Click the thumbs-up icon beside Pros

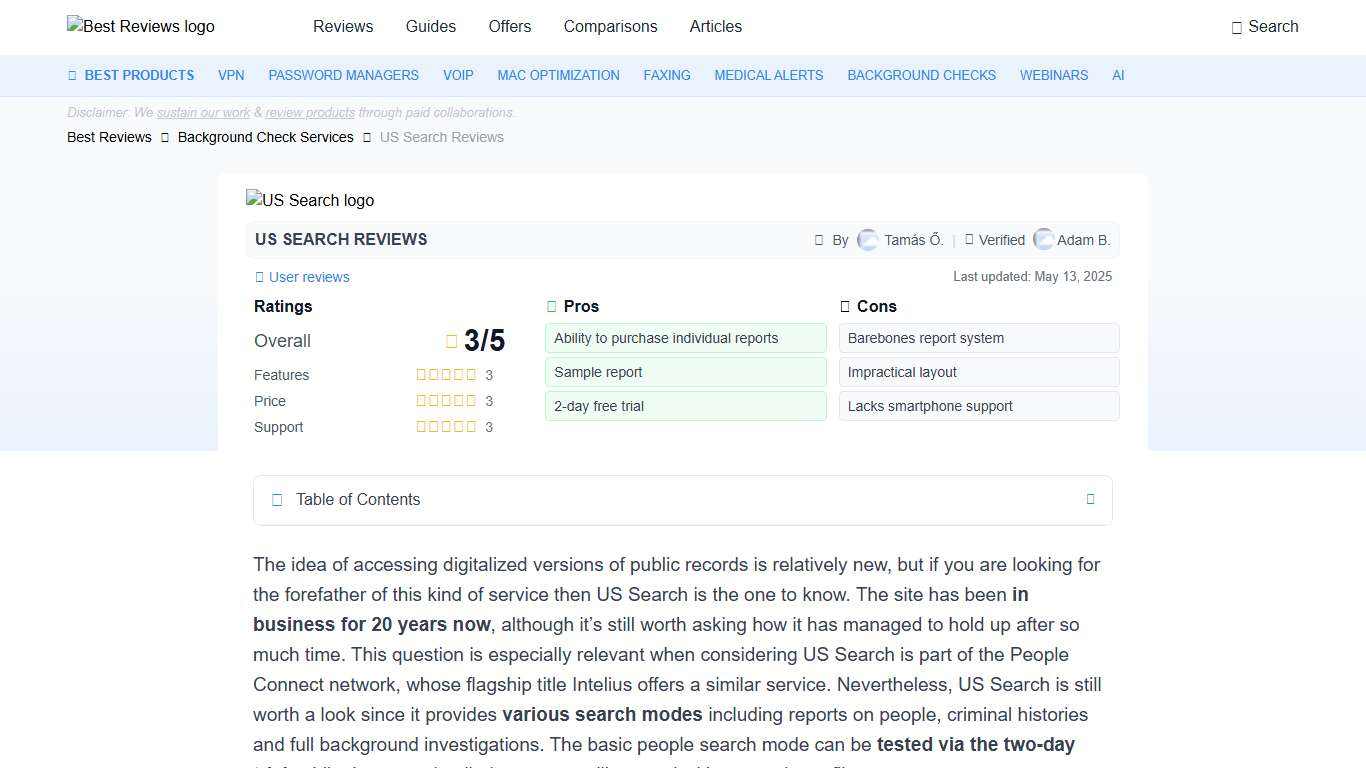pos(551,306)
